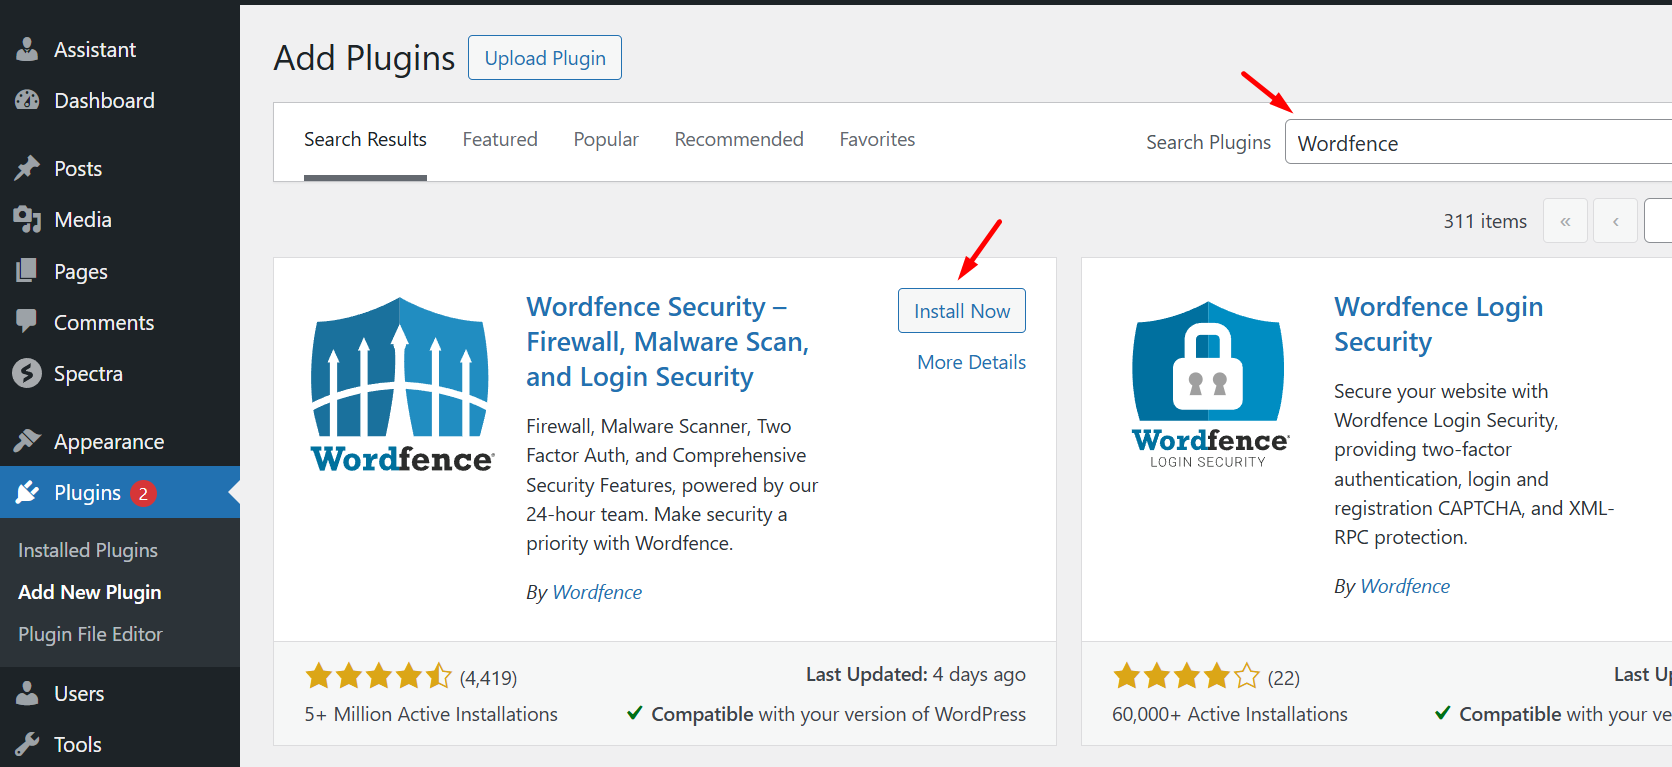The height and width of the screenshot is (767, 1672).
Task: Open the Wordfence Security plugin title link
Action: click(x=668, y=342)
